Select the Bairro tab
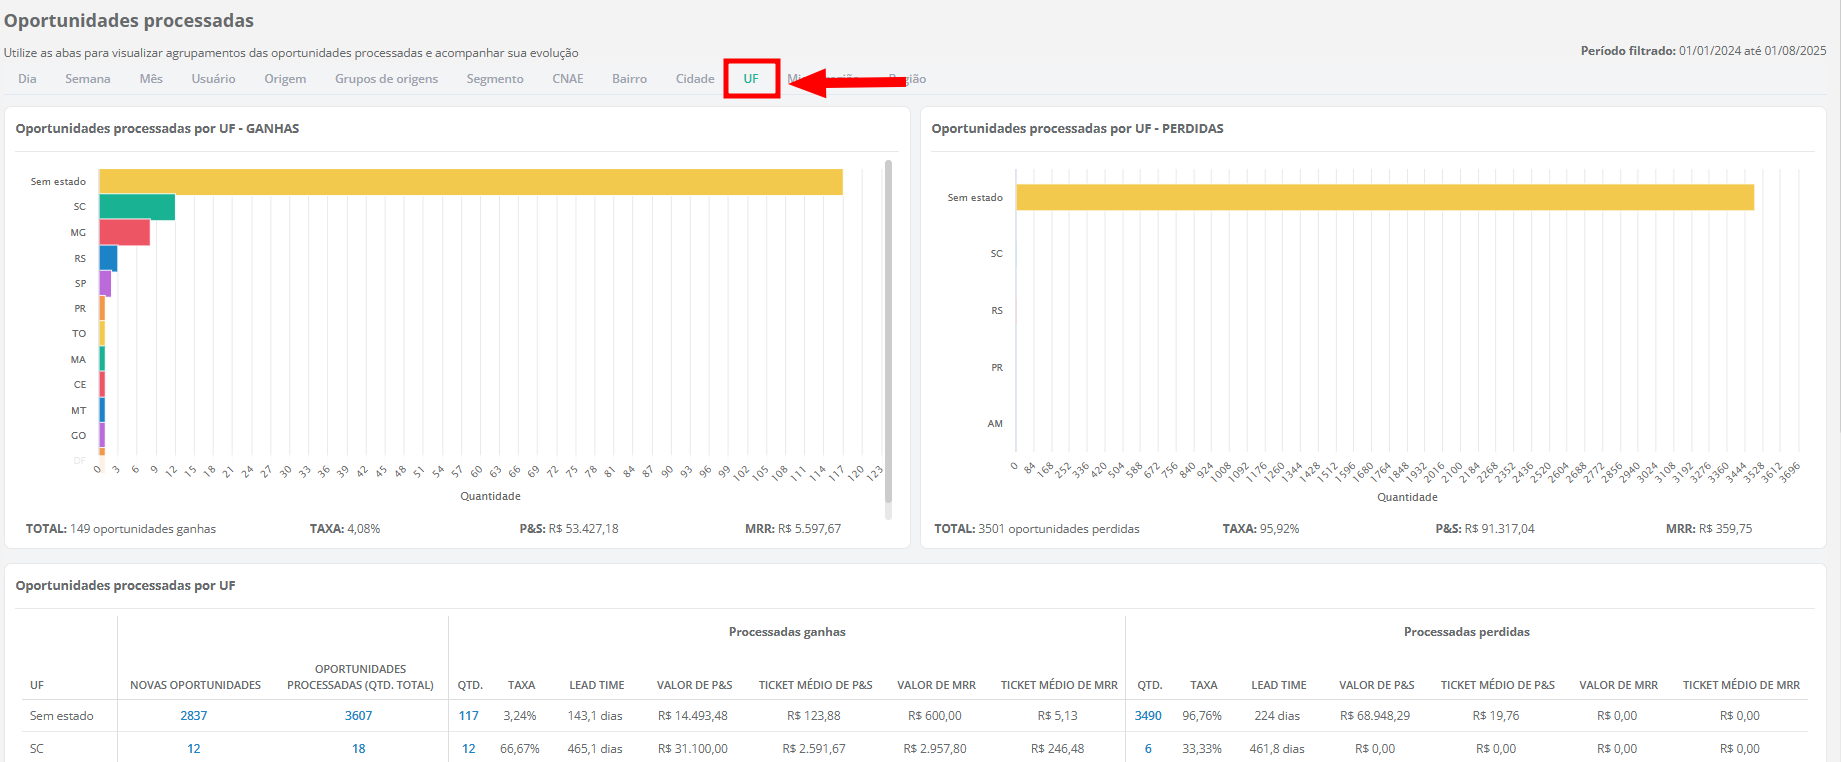 point(629,79)
